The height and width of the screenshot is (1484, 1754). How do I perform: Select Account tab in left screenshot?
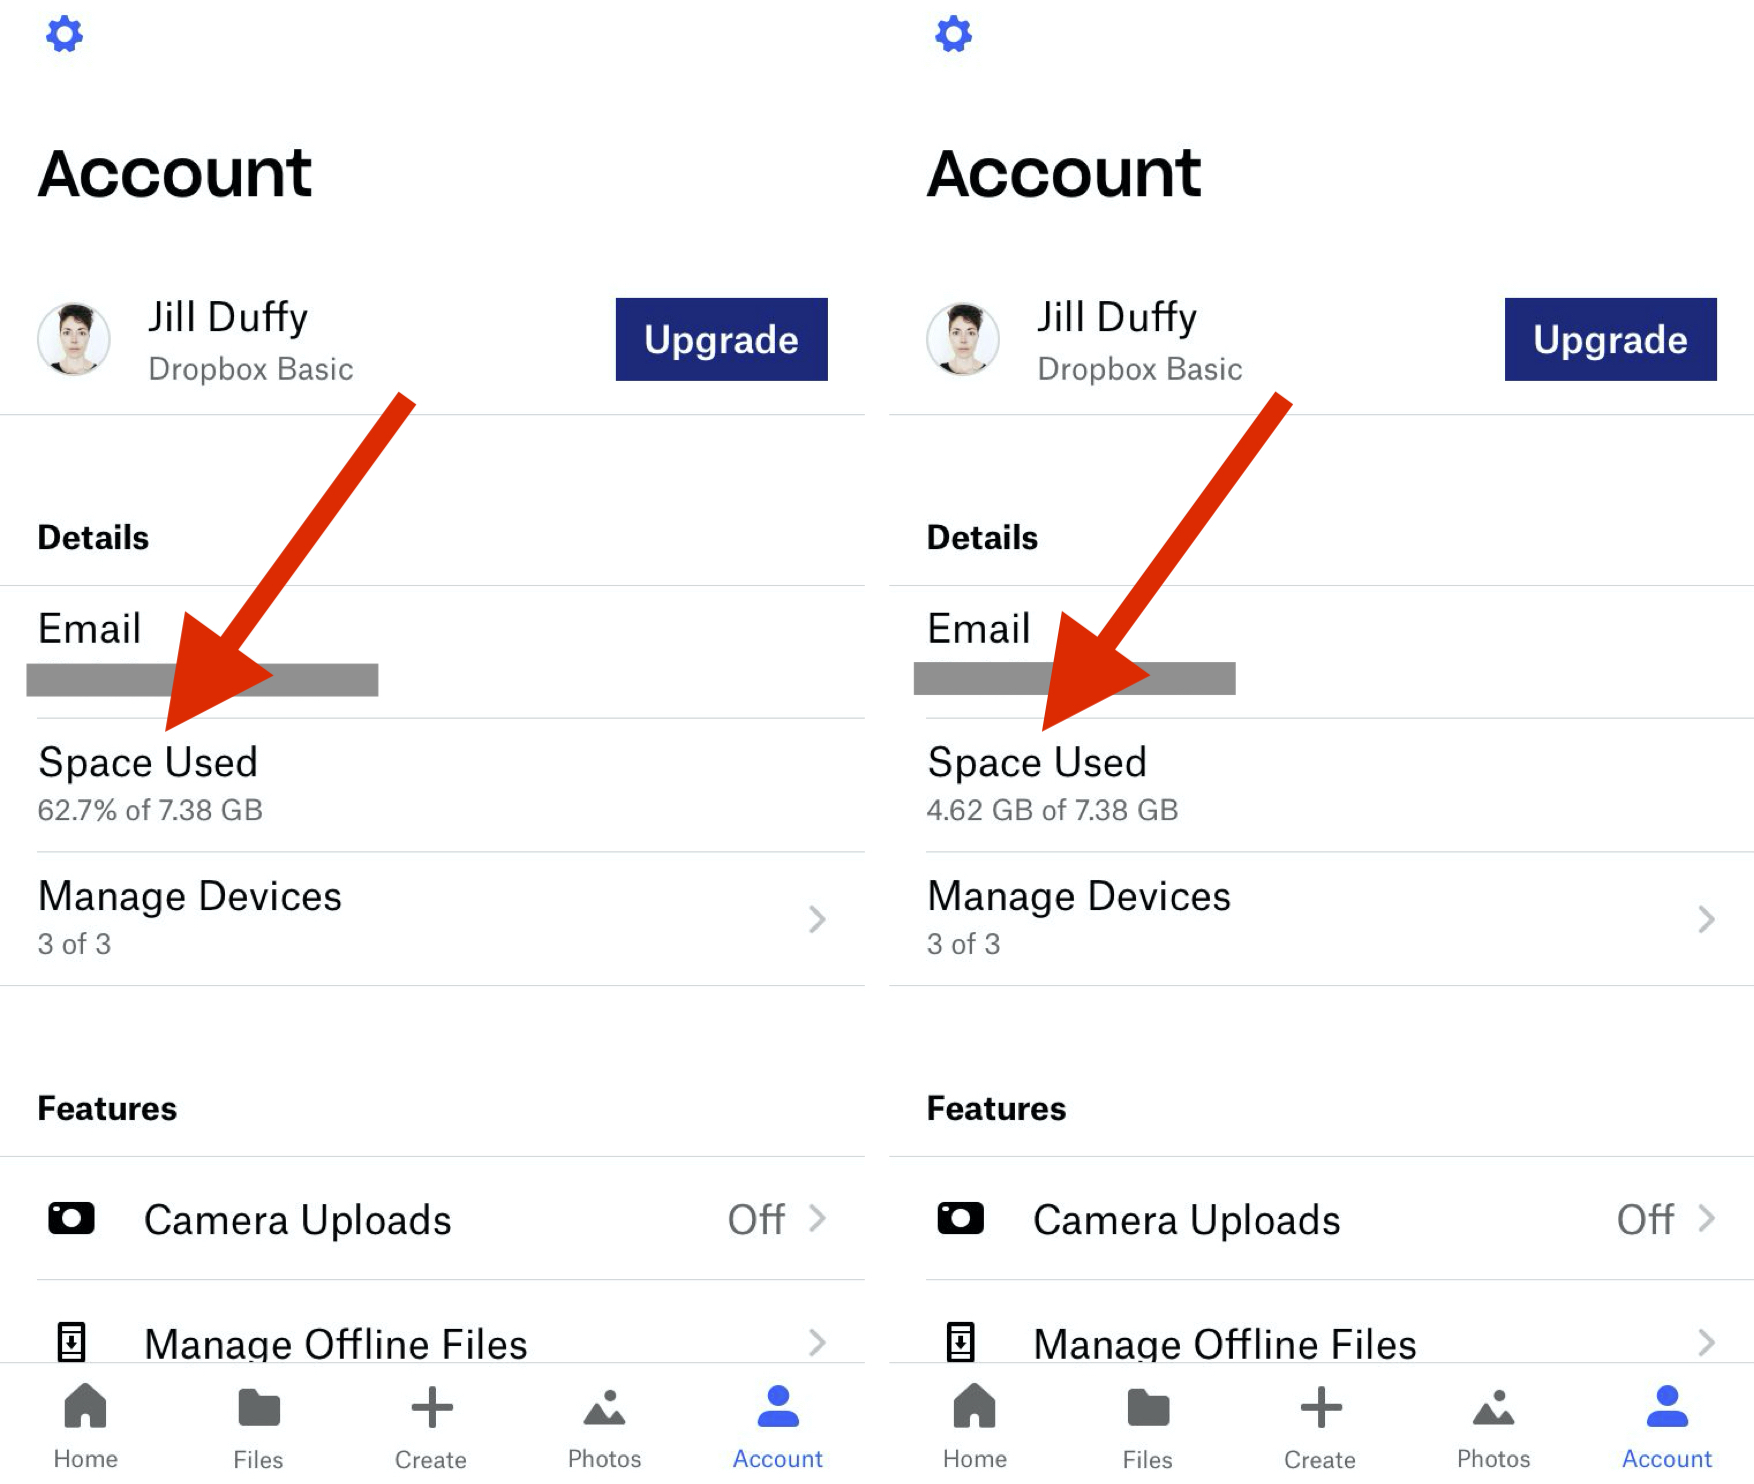coord(778,1427)
